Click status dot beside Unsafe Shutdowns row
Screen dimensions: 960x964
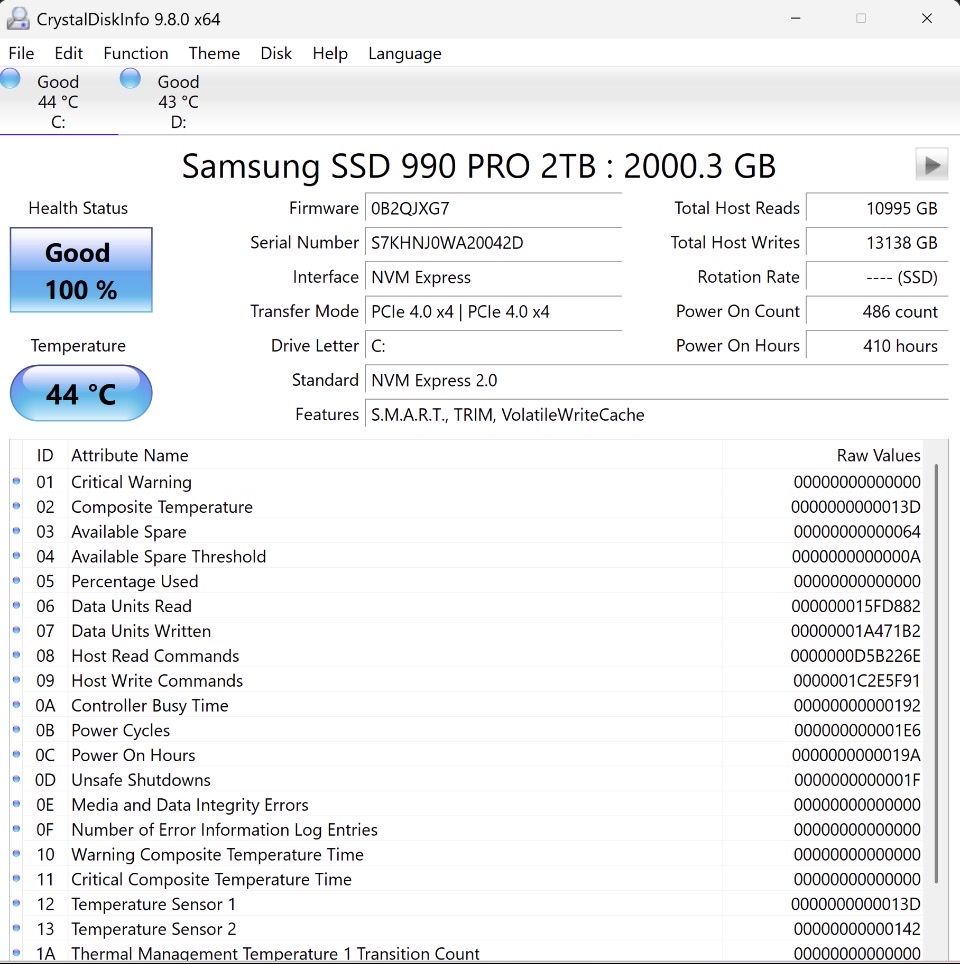(x=16, y=780)
